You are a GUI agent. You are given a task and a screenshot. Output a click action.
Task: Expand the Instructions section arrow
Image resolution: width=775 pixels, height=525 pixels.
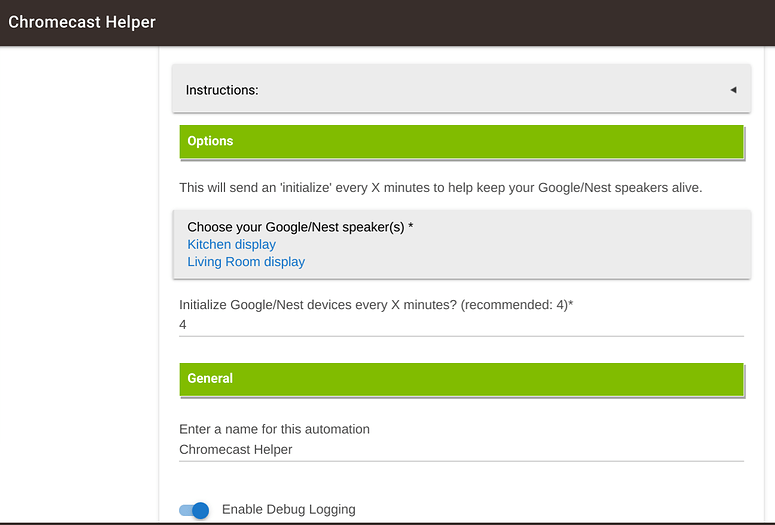pos(733,90)
